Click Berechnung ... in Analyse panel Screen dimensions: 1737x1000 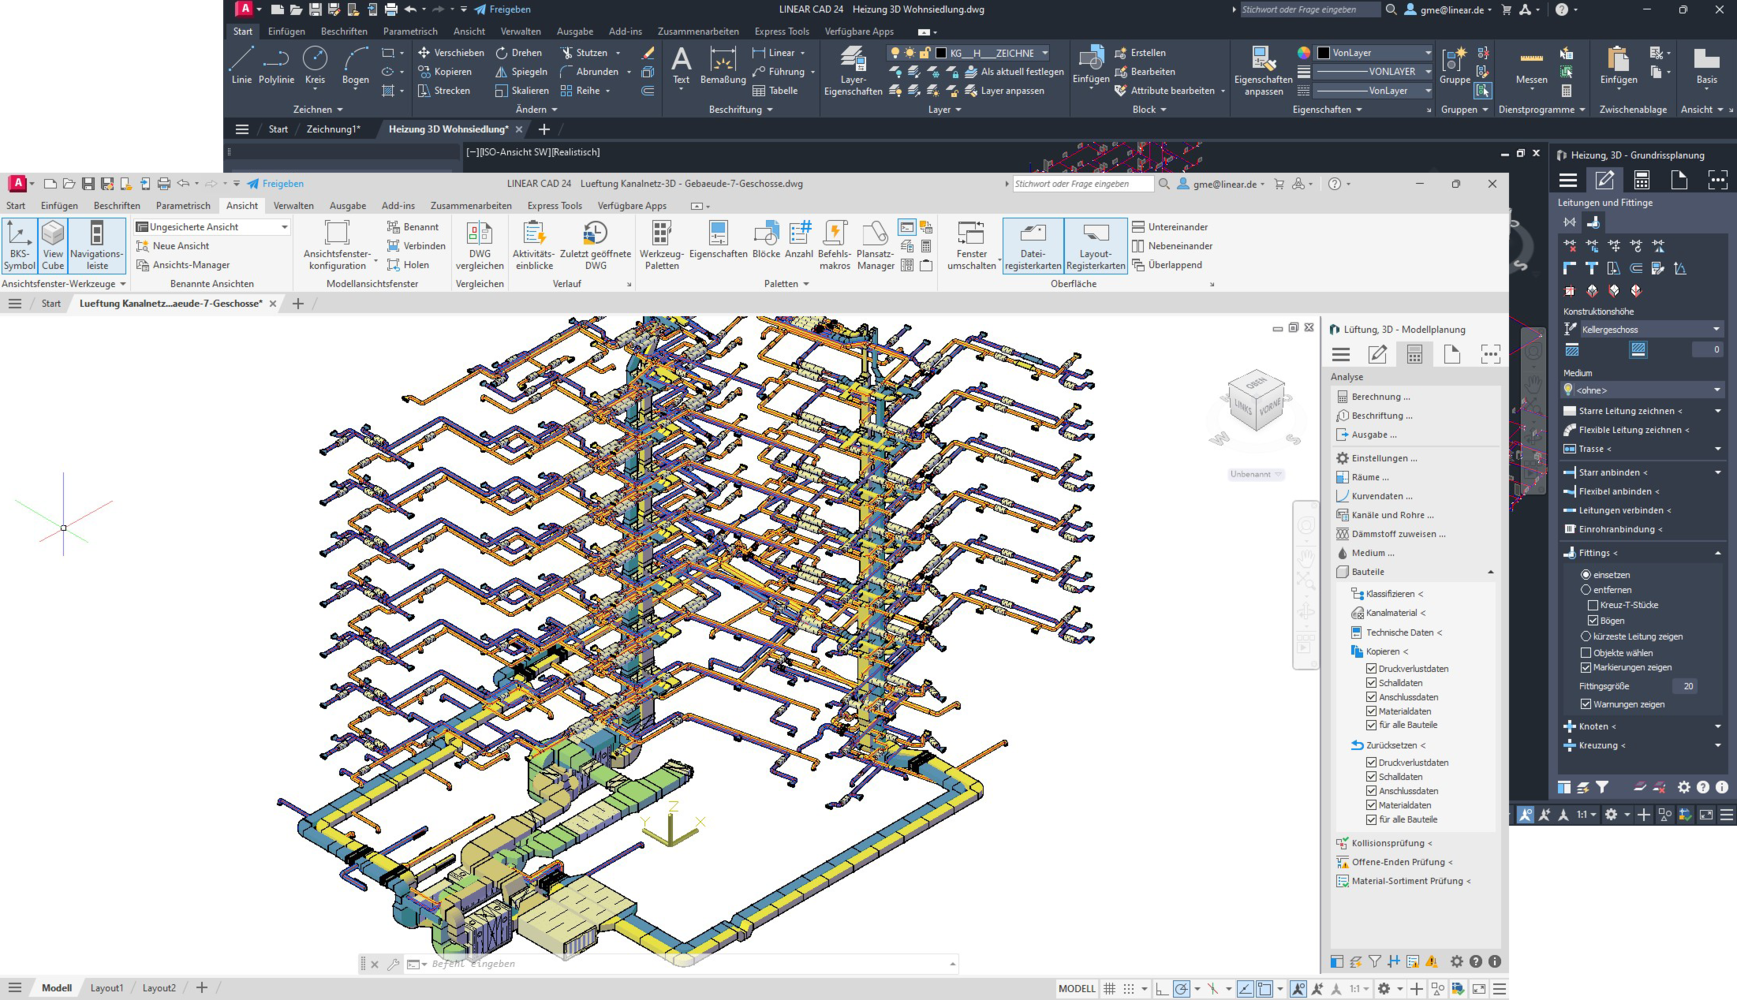point(1380,397)
